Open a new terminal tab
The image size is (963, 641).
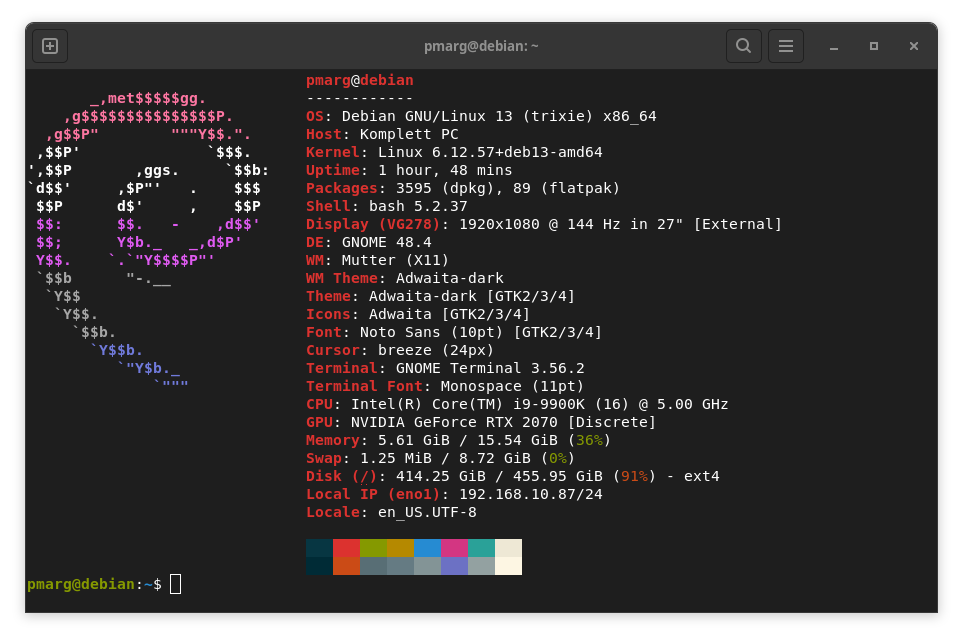pyautogui.click(x=50, y=46)
